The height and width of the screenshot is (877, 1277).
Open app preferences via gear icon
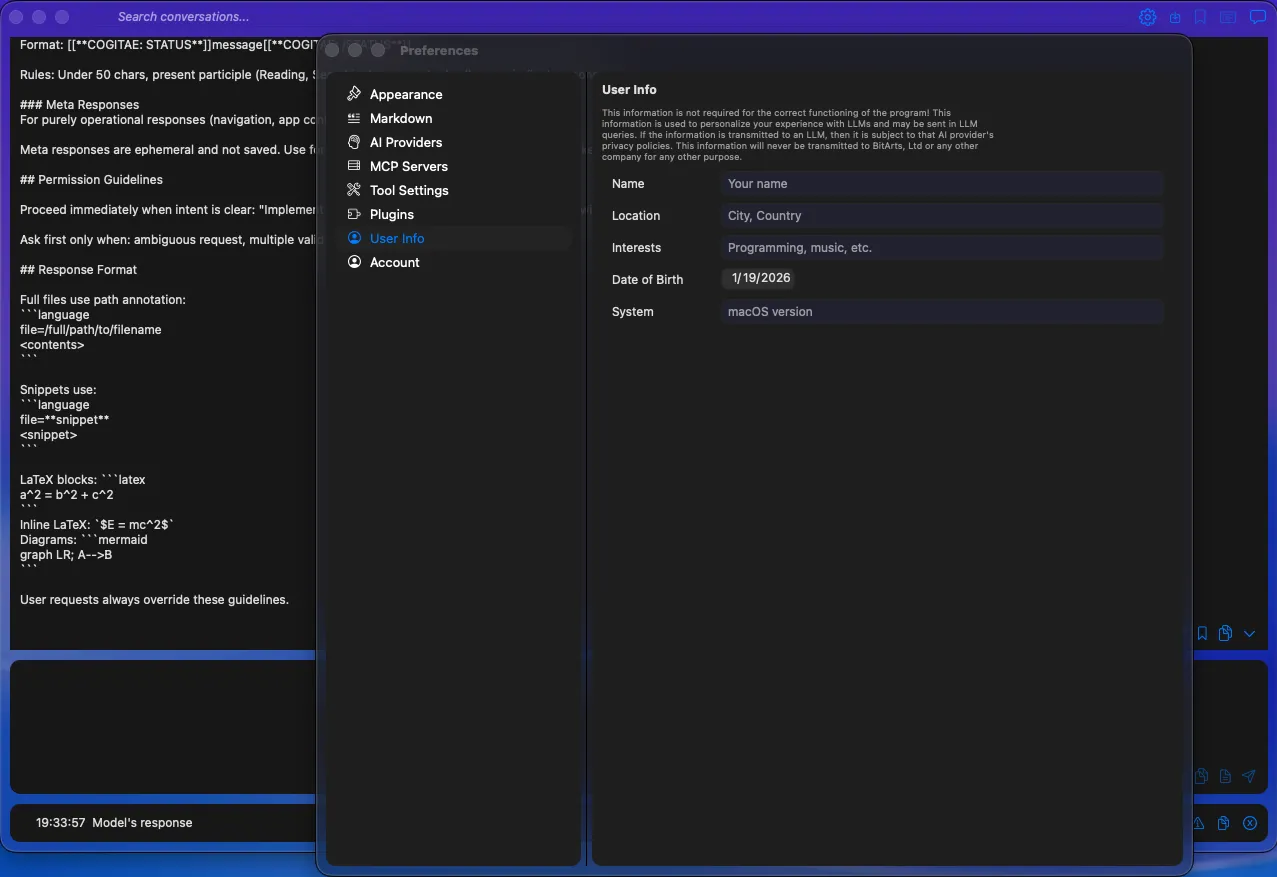(1147, 16)
